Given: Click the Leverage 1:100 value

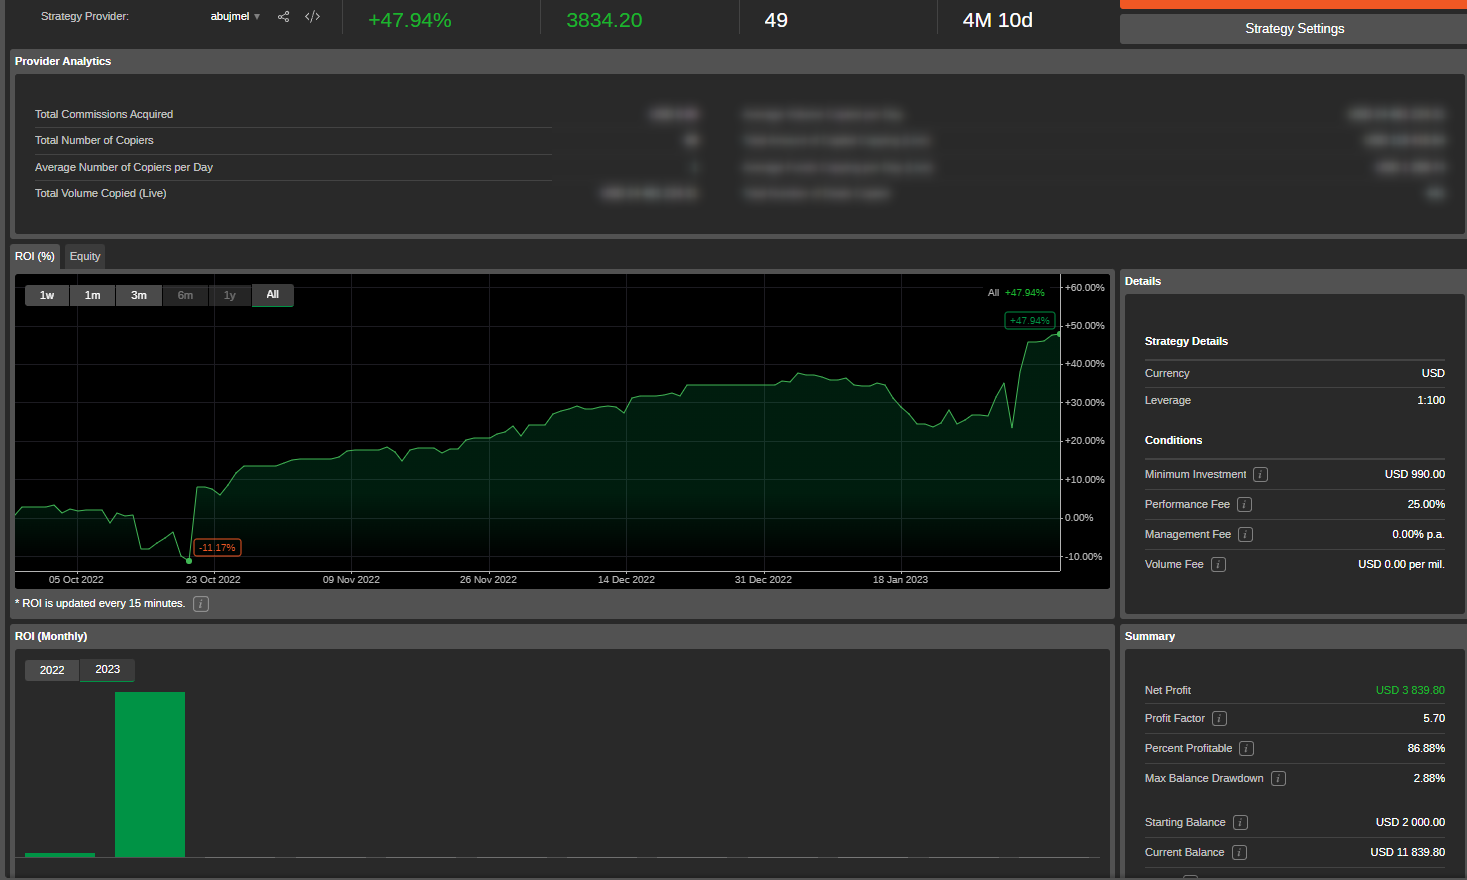Looking at the screenshot, I should click(x=1431, y=401).
